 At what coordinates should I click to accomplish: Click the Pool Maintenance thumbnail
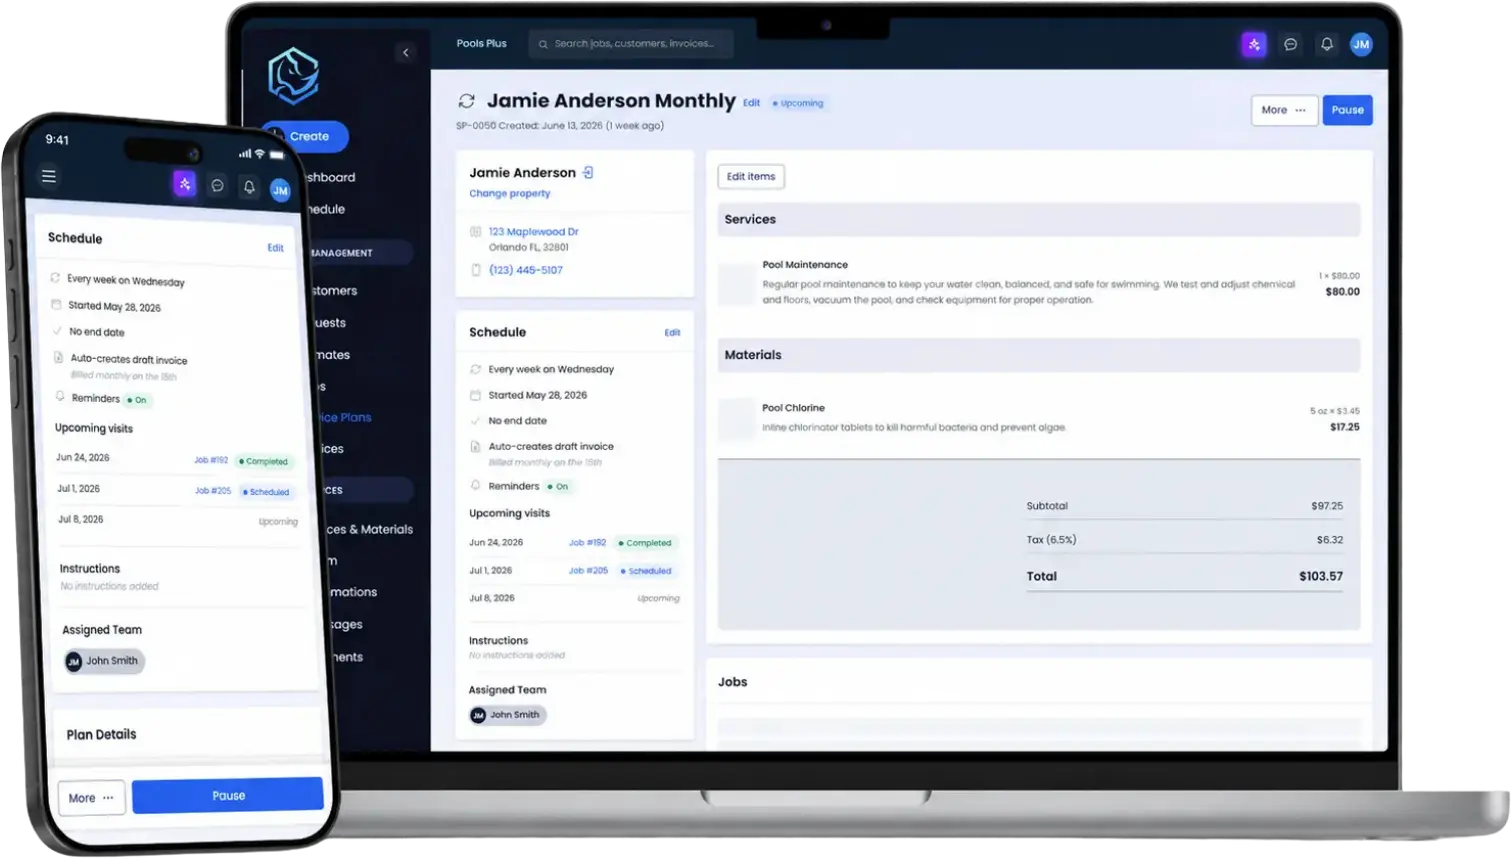coord(737,284)
